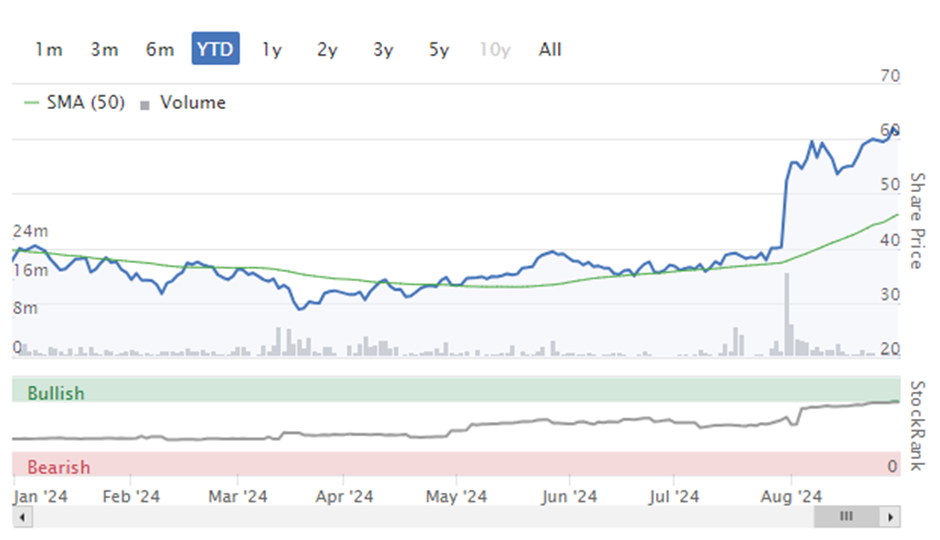This screenshot has width=940, height=540.
Task: Click the greyed-out 10y range option
Action: coord(495,50)
